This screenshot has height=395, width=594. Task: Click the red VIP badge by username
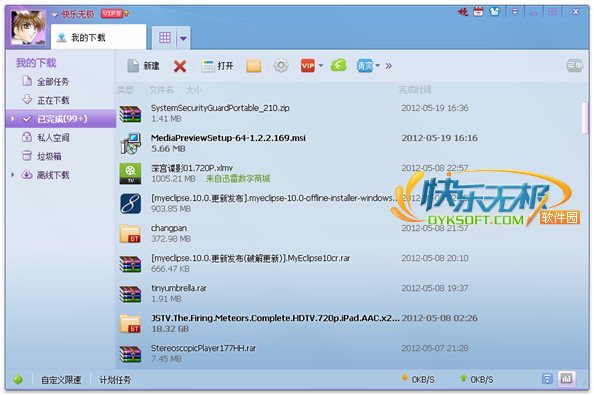[x=112, y=14]
